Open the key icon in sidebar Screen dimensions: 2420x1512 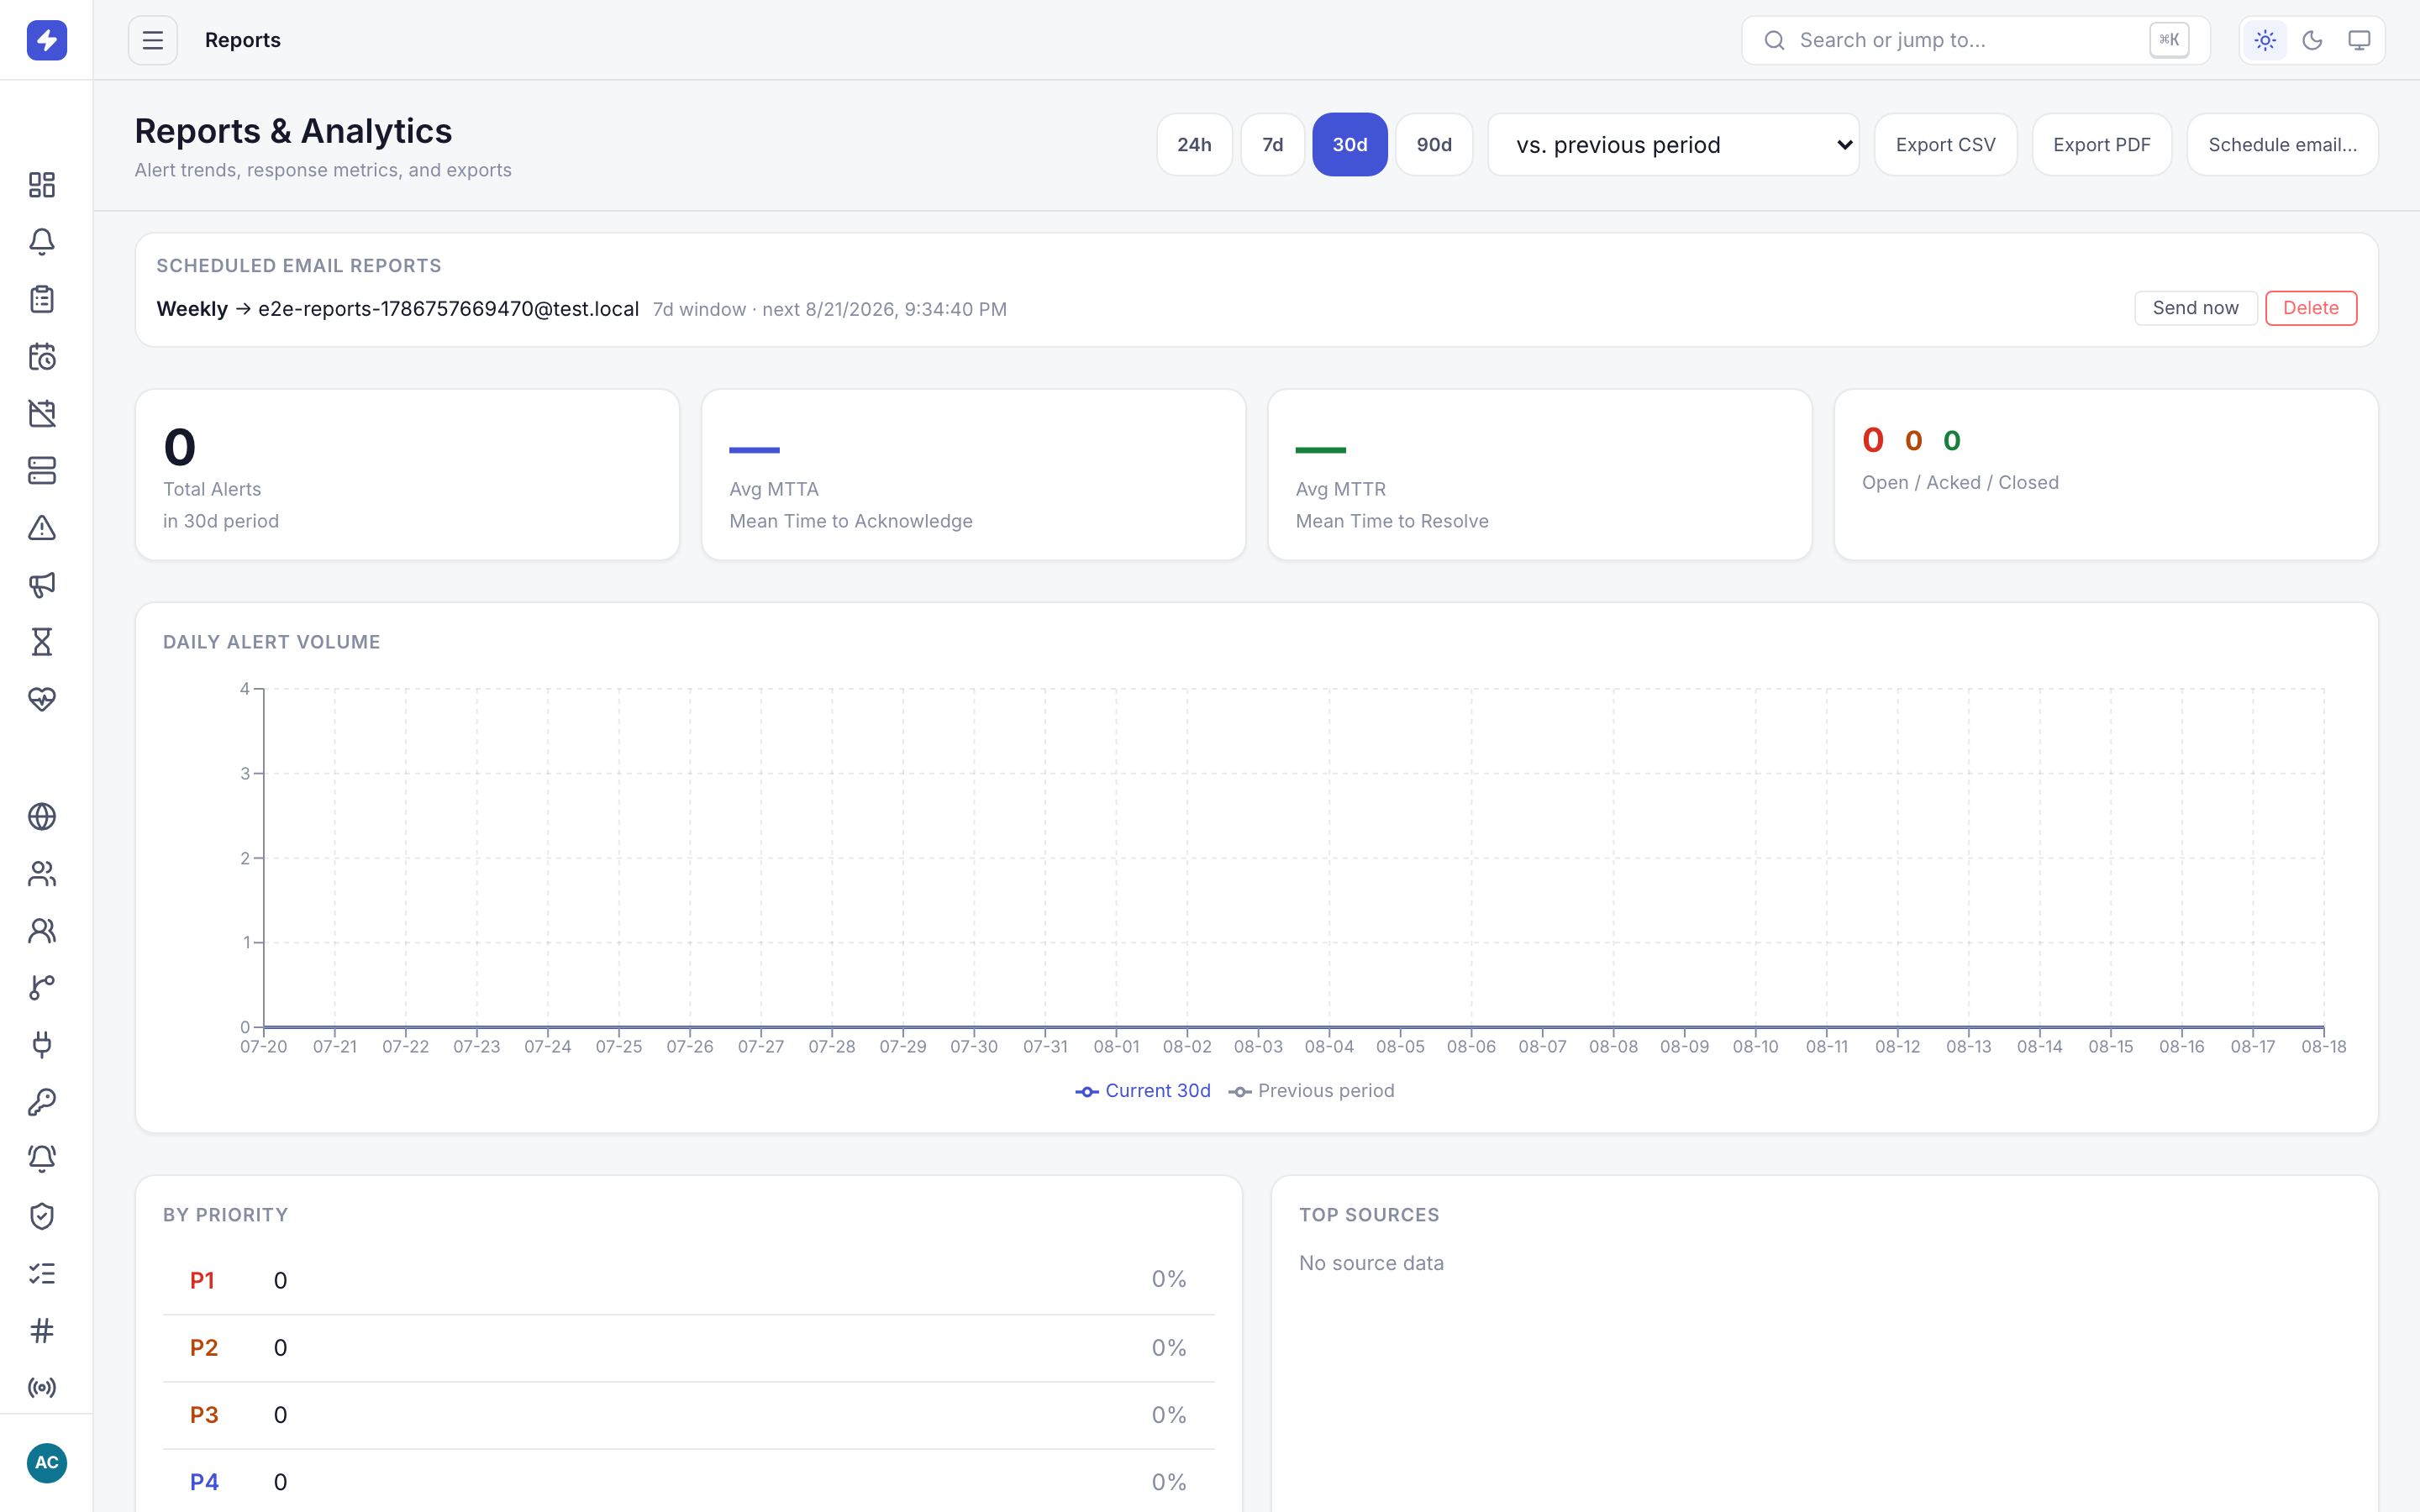(x=42, y=1101)
